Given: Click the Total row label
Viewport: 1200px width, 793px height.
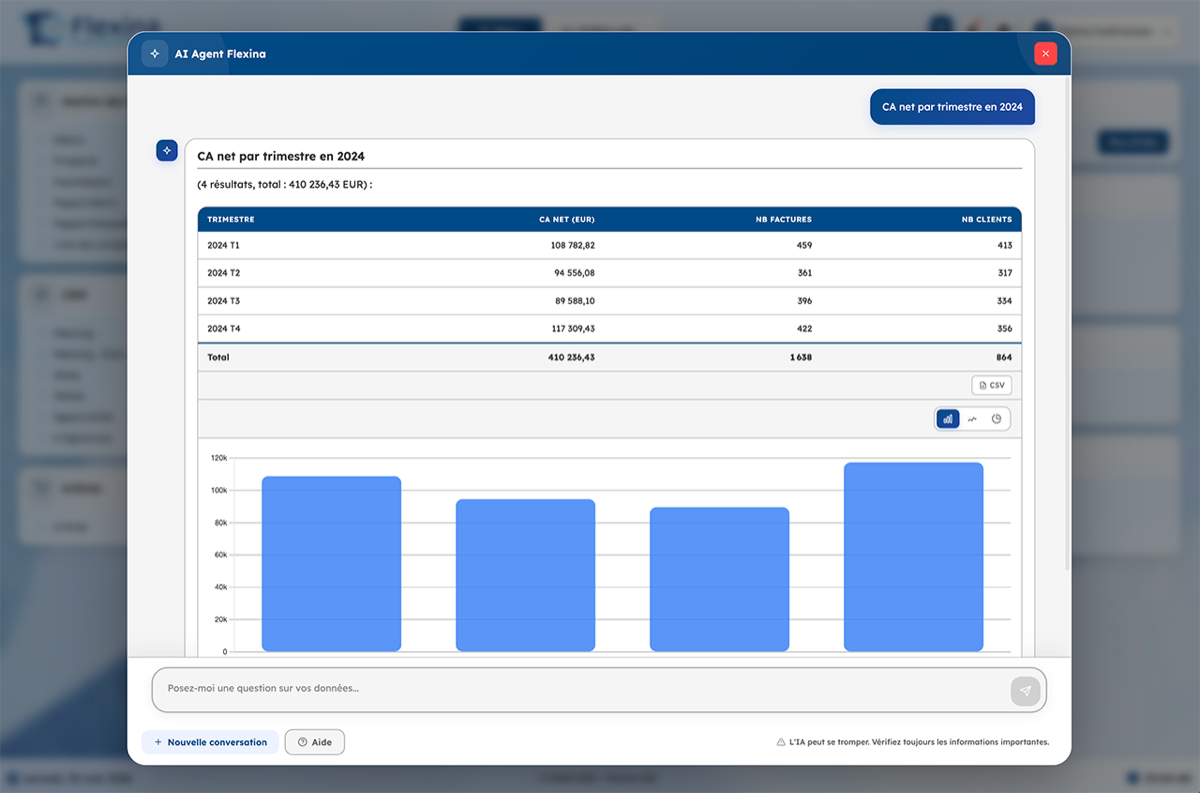Looking at the screenshot, I should 218,357.
